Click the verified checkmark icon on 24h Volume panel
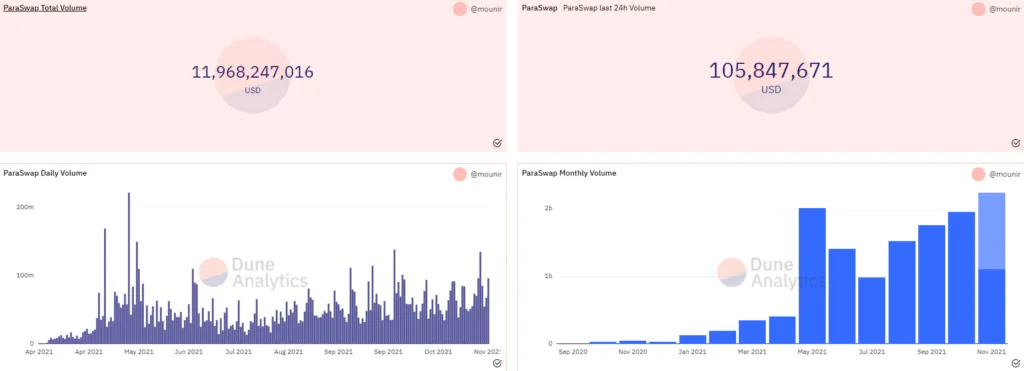 (1015, 143)
